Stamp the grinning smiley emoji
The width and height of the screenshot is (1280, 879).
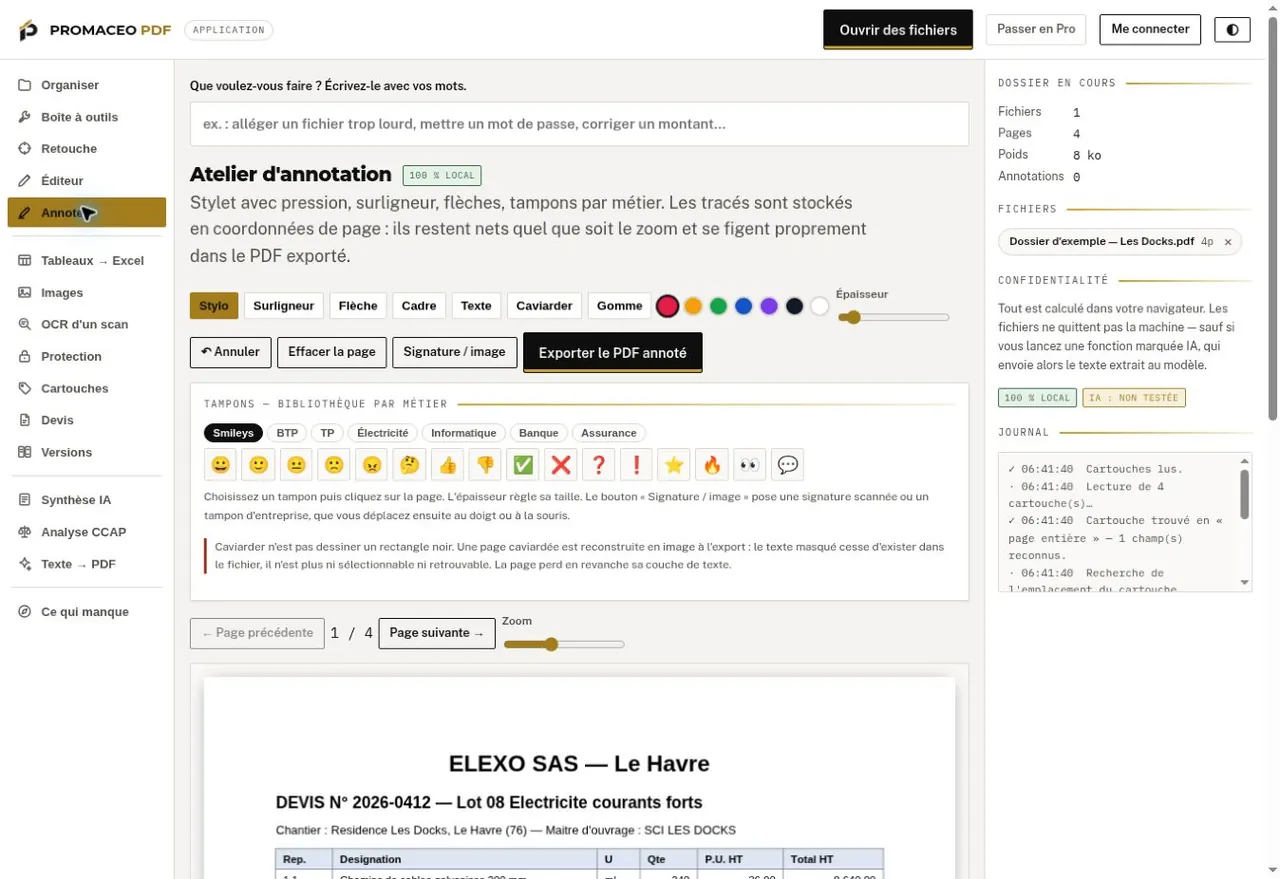(x=220, y=465)
